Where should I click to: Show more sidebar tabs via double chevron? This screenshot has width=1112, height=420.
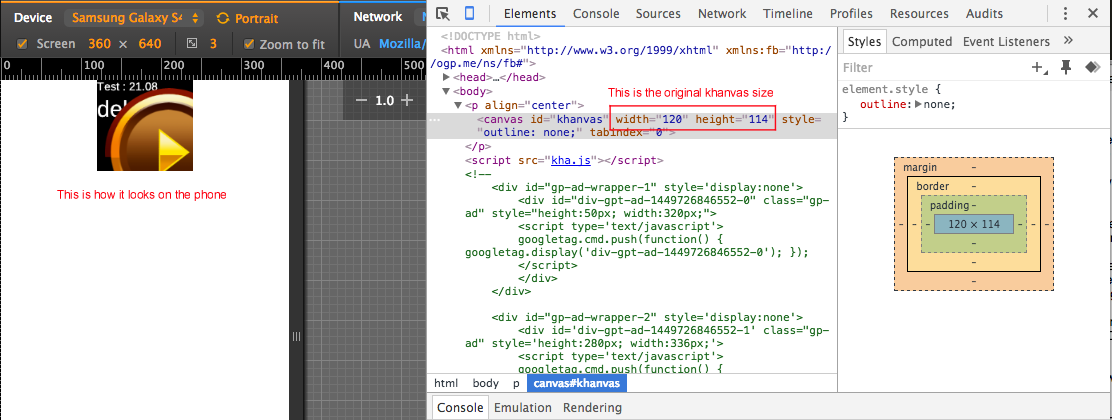pos(1069,40)
